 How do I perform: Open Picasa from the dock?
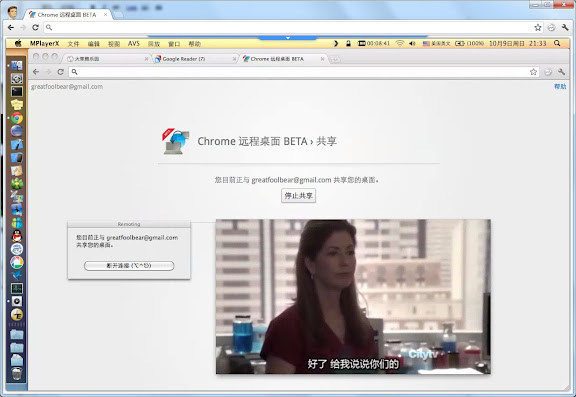(x=17, y=262)
